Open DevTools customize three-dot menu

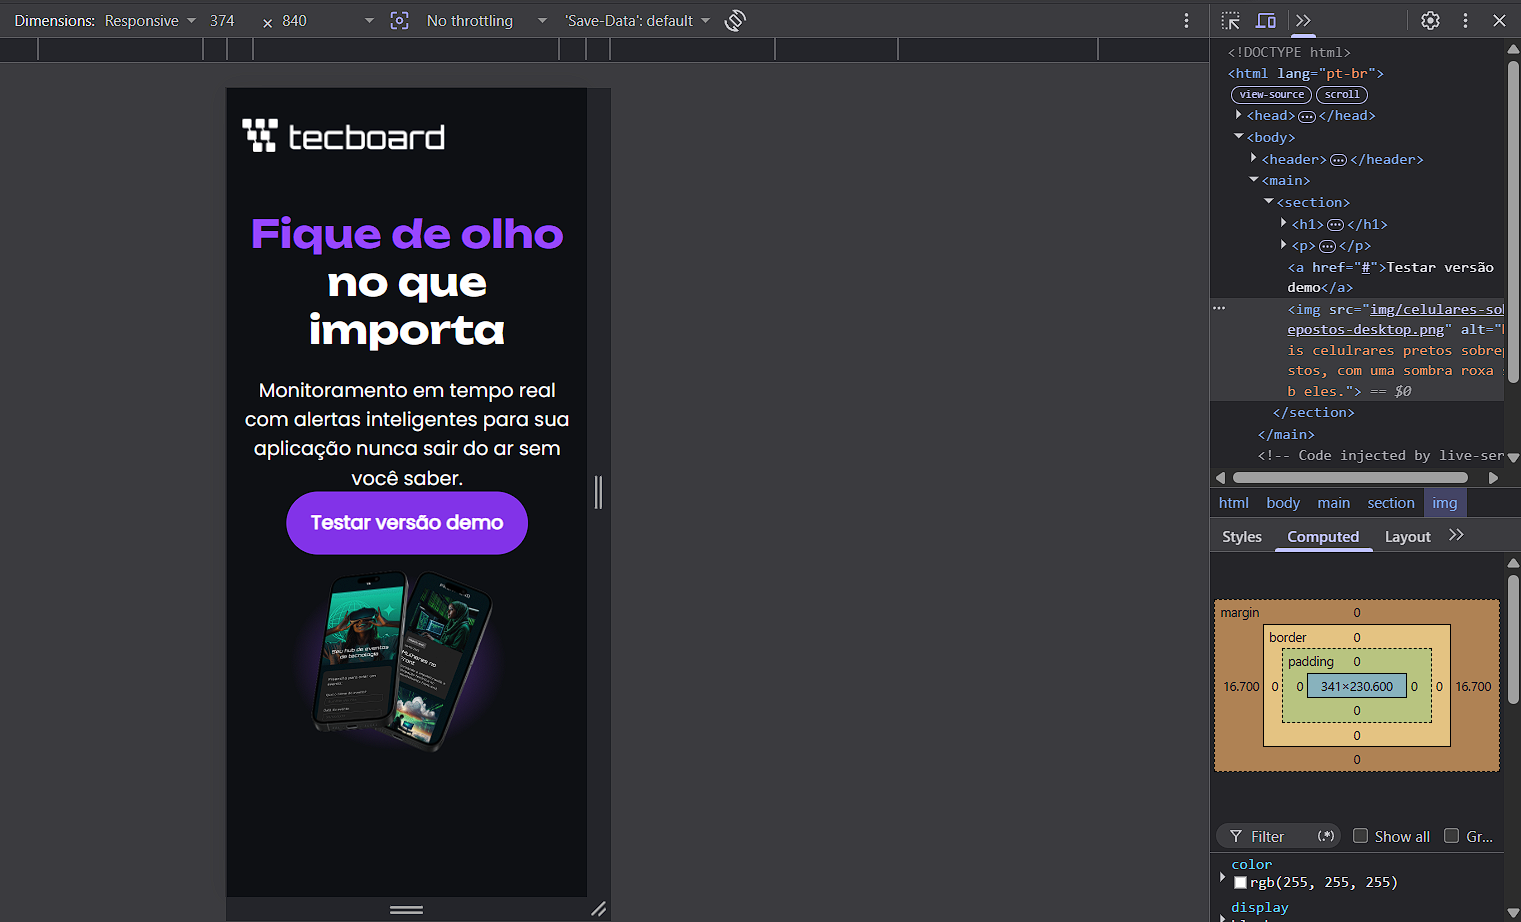click(1465, 20)
